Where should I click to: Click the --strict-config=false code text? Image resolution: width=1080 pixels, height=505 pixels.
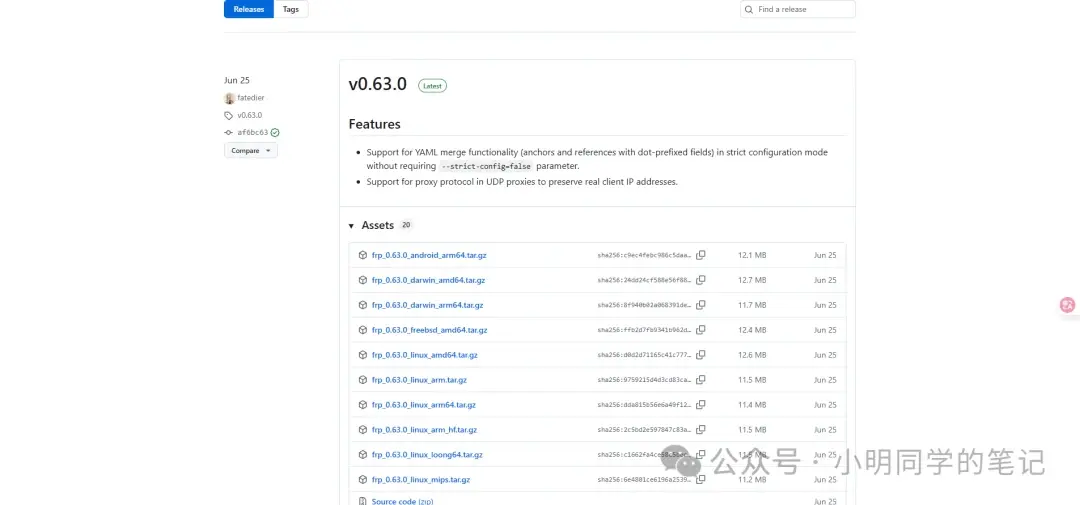point(486,166)
